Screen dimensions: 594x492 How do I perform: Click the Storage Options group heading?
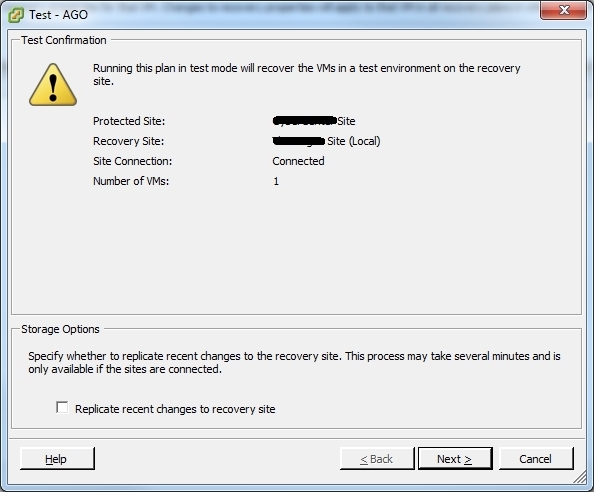pos(60,329)
